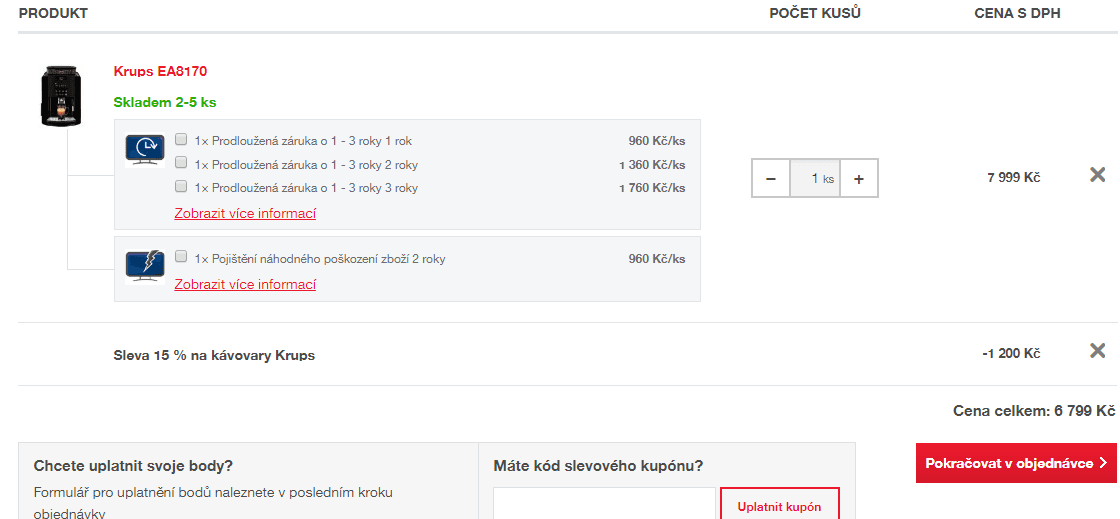Click the discount coupon code input field
This screenshot has width=1120, height=519.
point(604,503)
